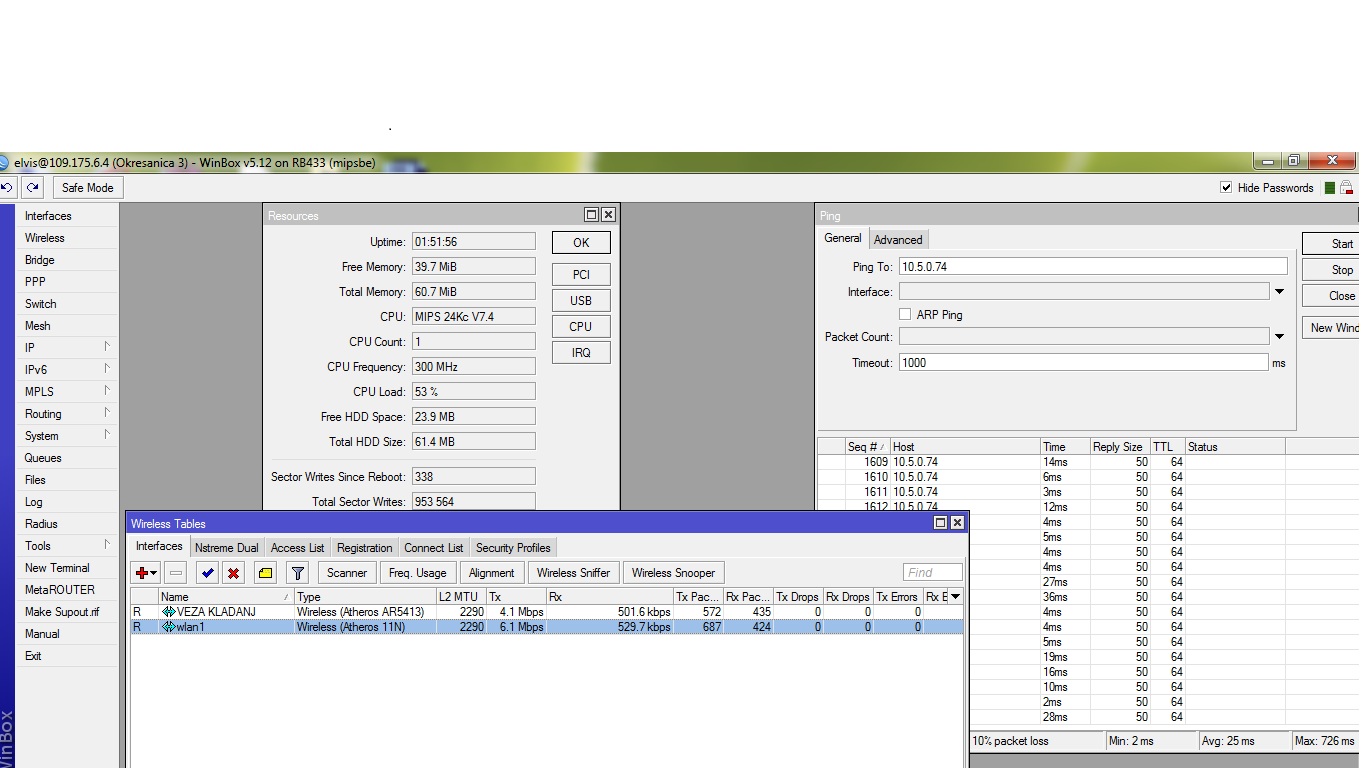This screenshot has width=1366, height=768.
Task: Sort ping results by Seq # column
Action: (x=867, y=447)
